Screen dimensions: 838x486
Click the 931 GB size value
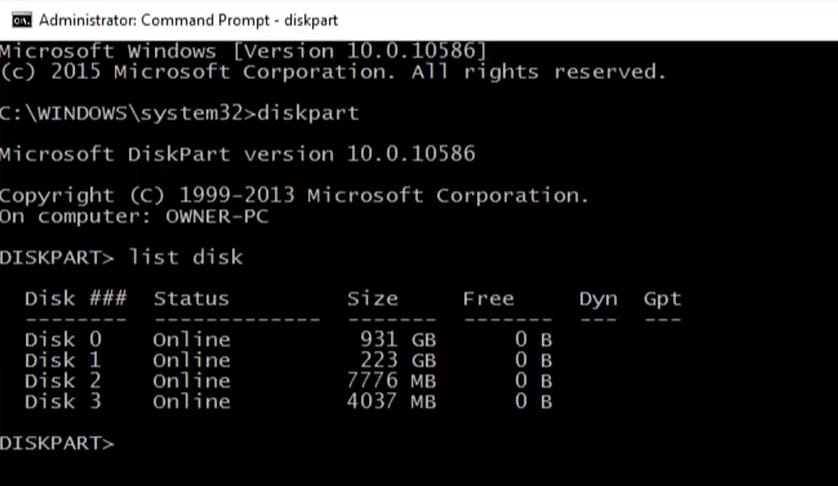click(x=399, y=339)
